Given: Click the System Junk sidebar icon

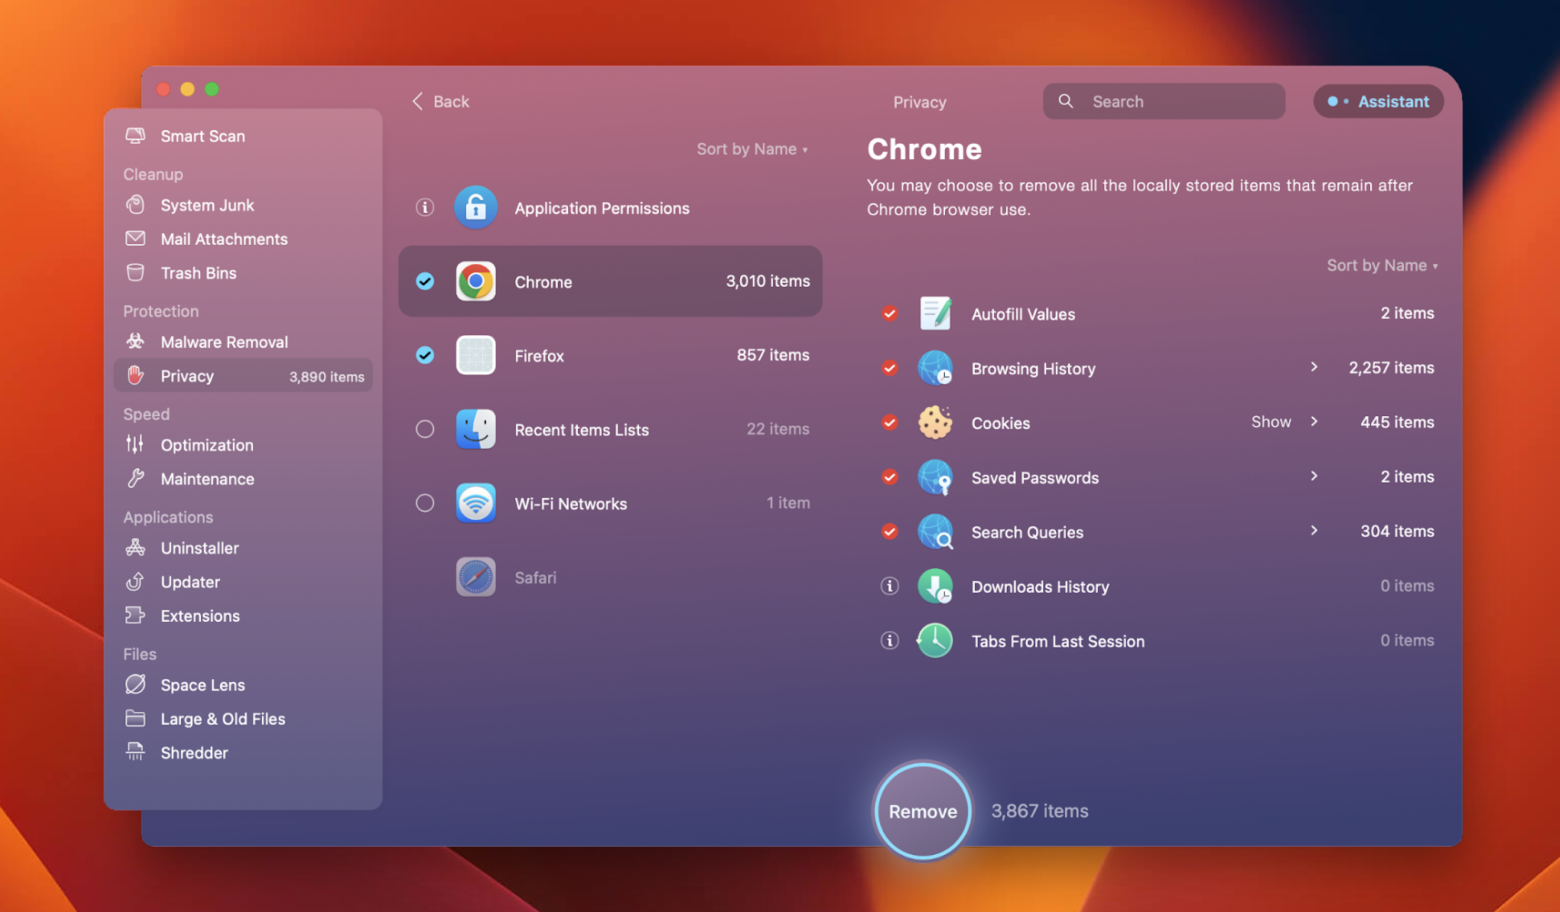Looking at the screenshot, I should pos(135,204).
